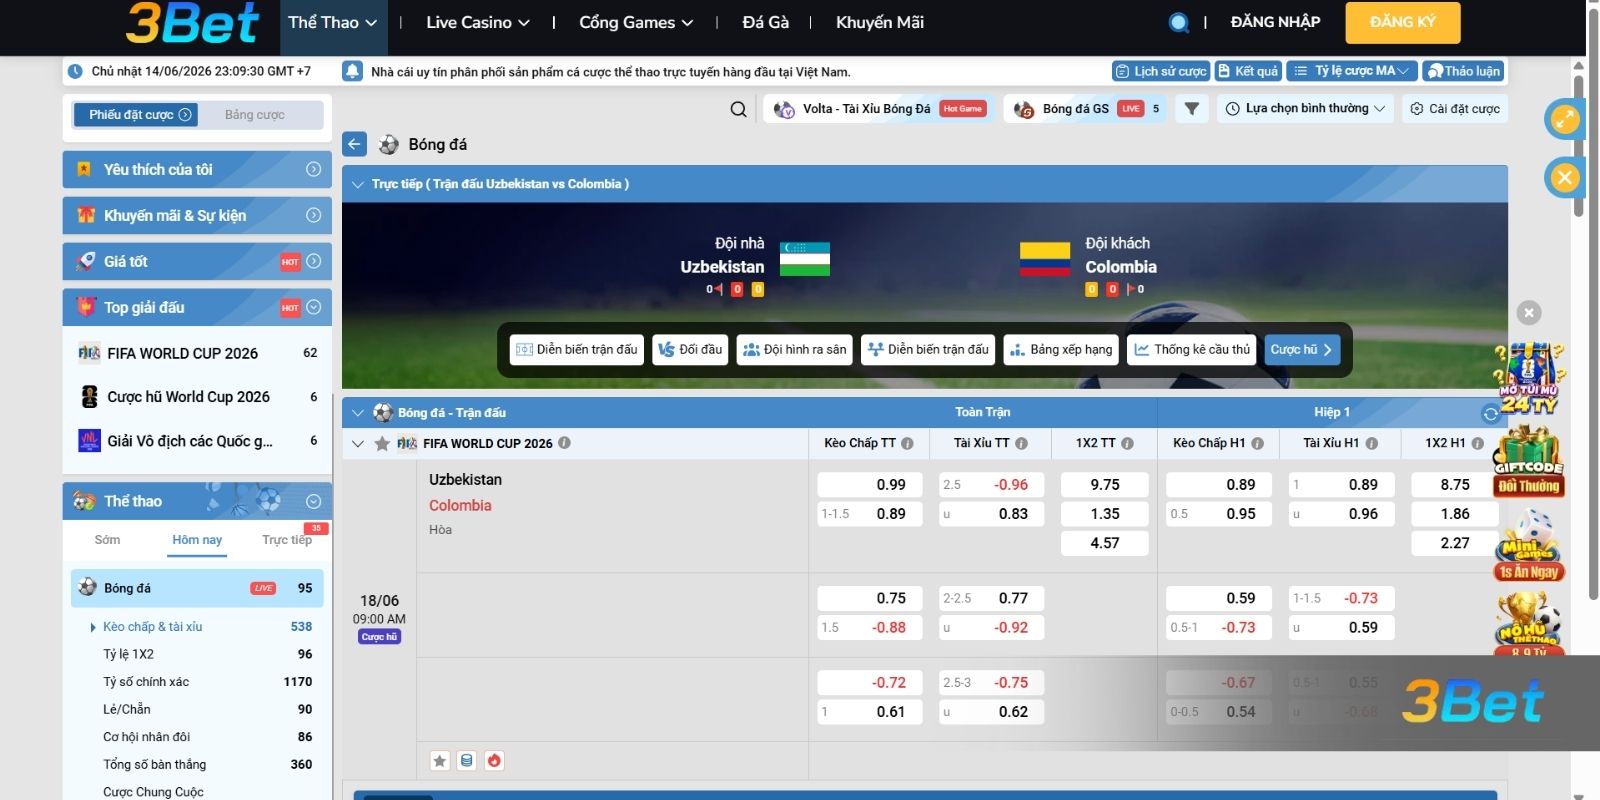Open Thảo luận discussion
This screenshot has width=1600, height=800.
pyautogui.click(x=1463, y=71)
